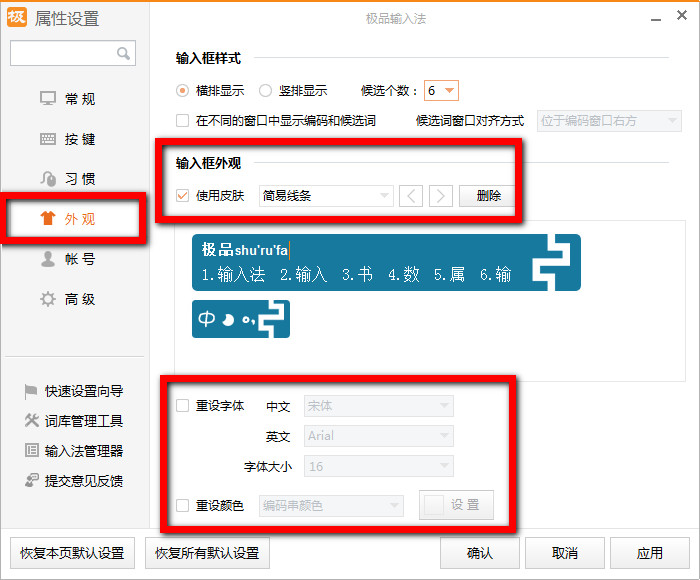Click the sidebar search input field

pos(62,53)
